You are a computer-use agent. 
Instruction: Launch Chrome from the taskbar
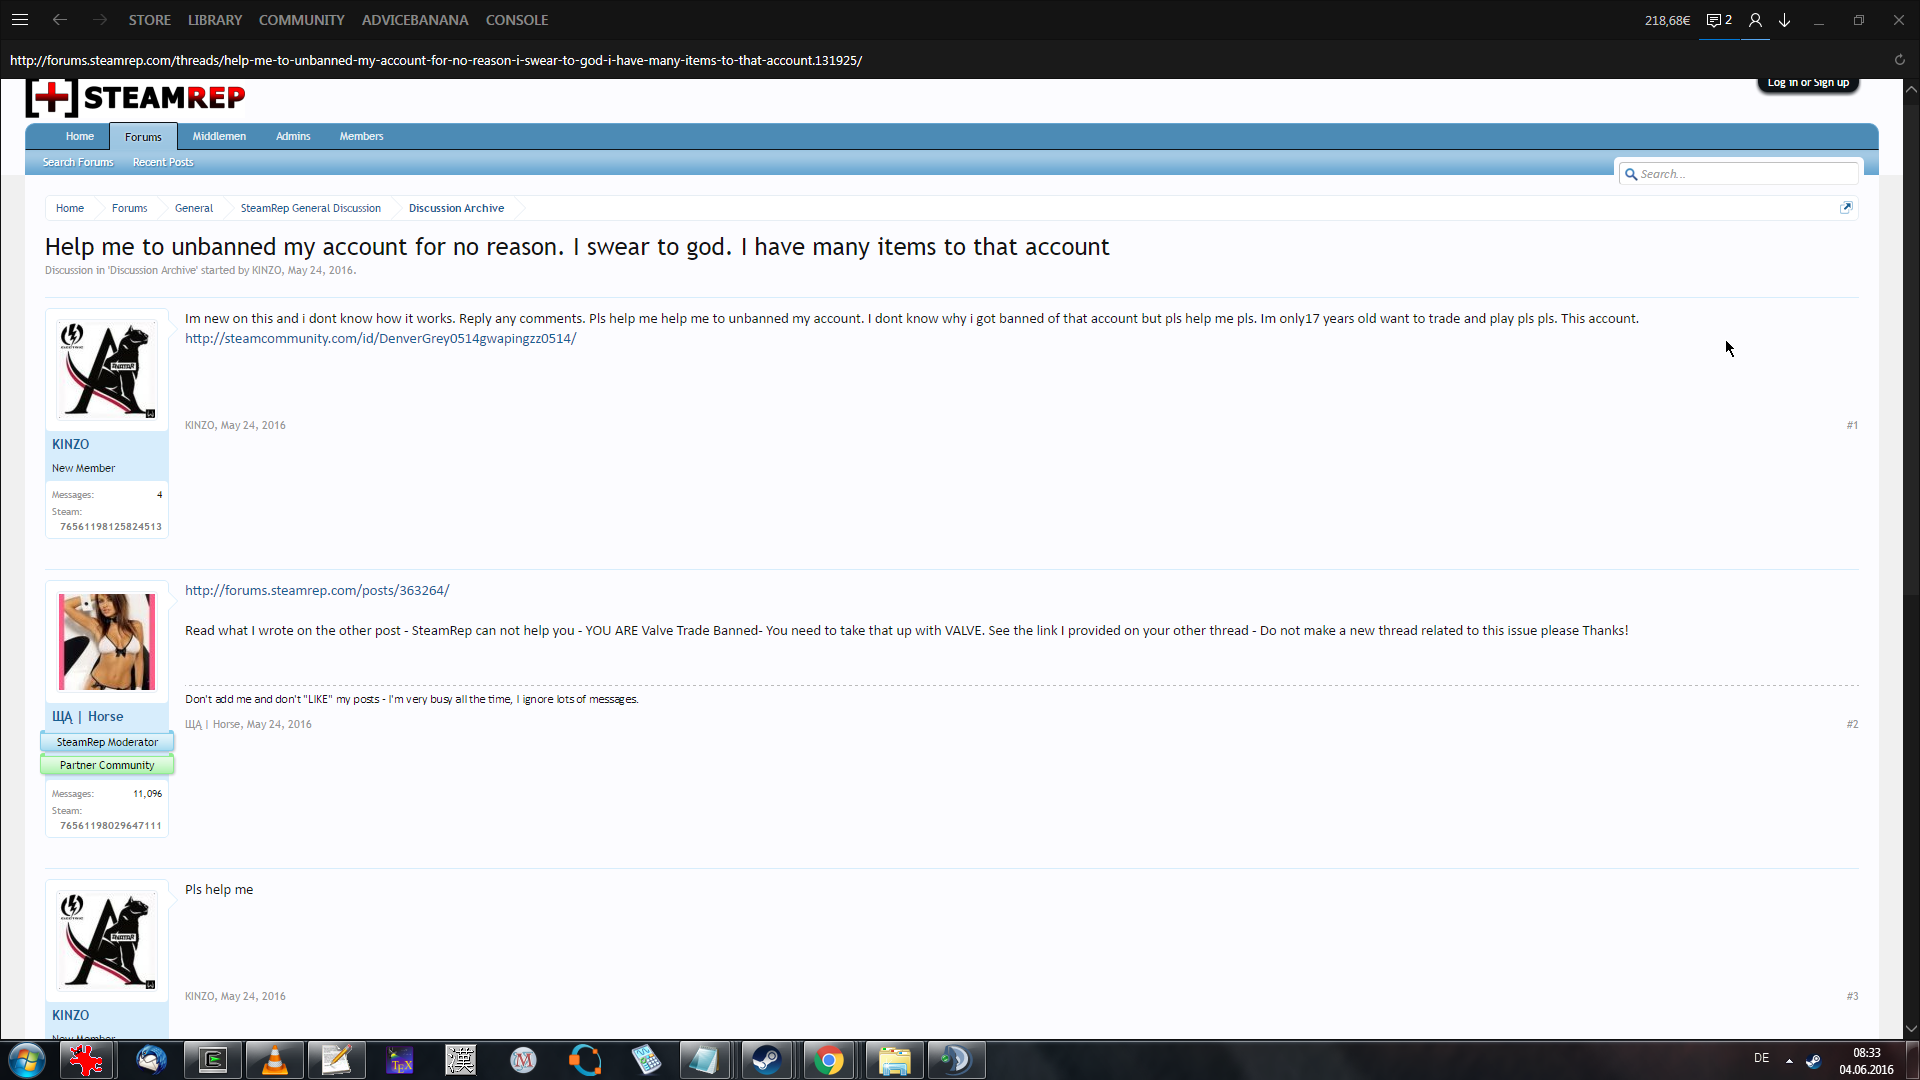(x=829, y=1060)
